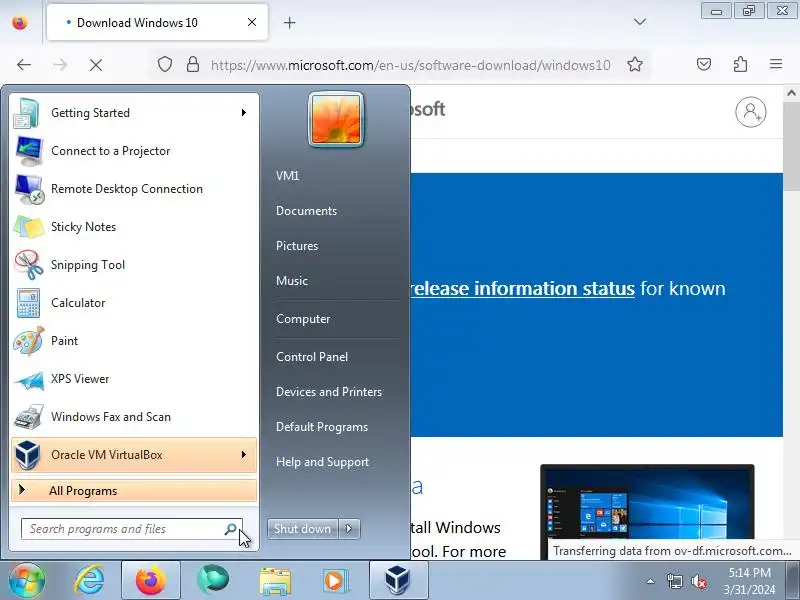Click the network tray icon
Screen dimensions: 800x600
pos(674,581)
